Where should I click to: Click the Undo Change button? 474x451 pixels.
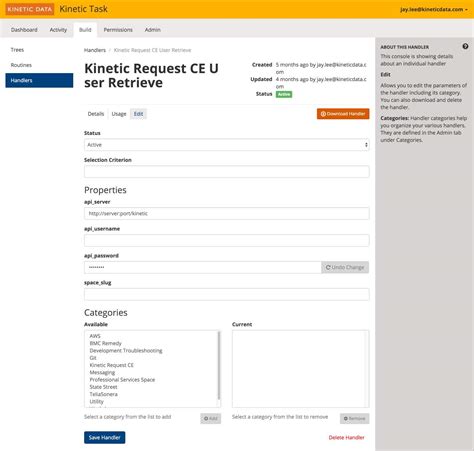345,267
